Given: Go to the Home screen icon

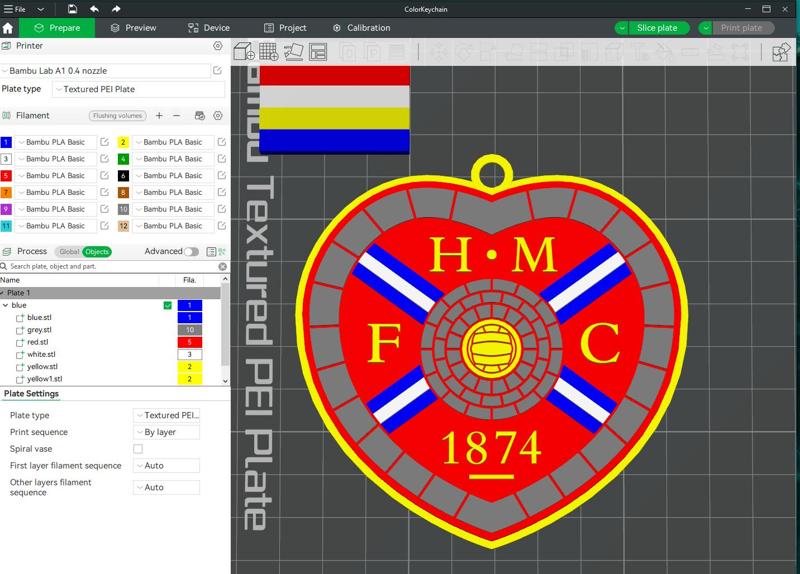Looking at the screenshot, I should point(8,28).
